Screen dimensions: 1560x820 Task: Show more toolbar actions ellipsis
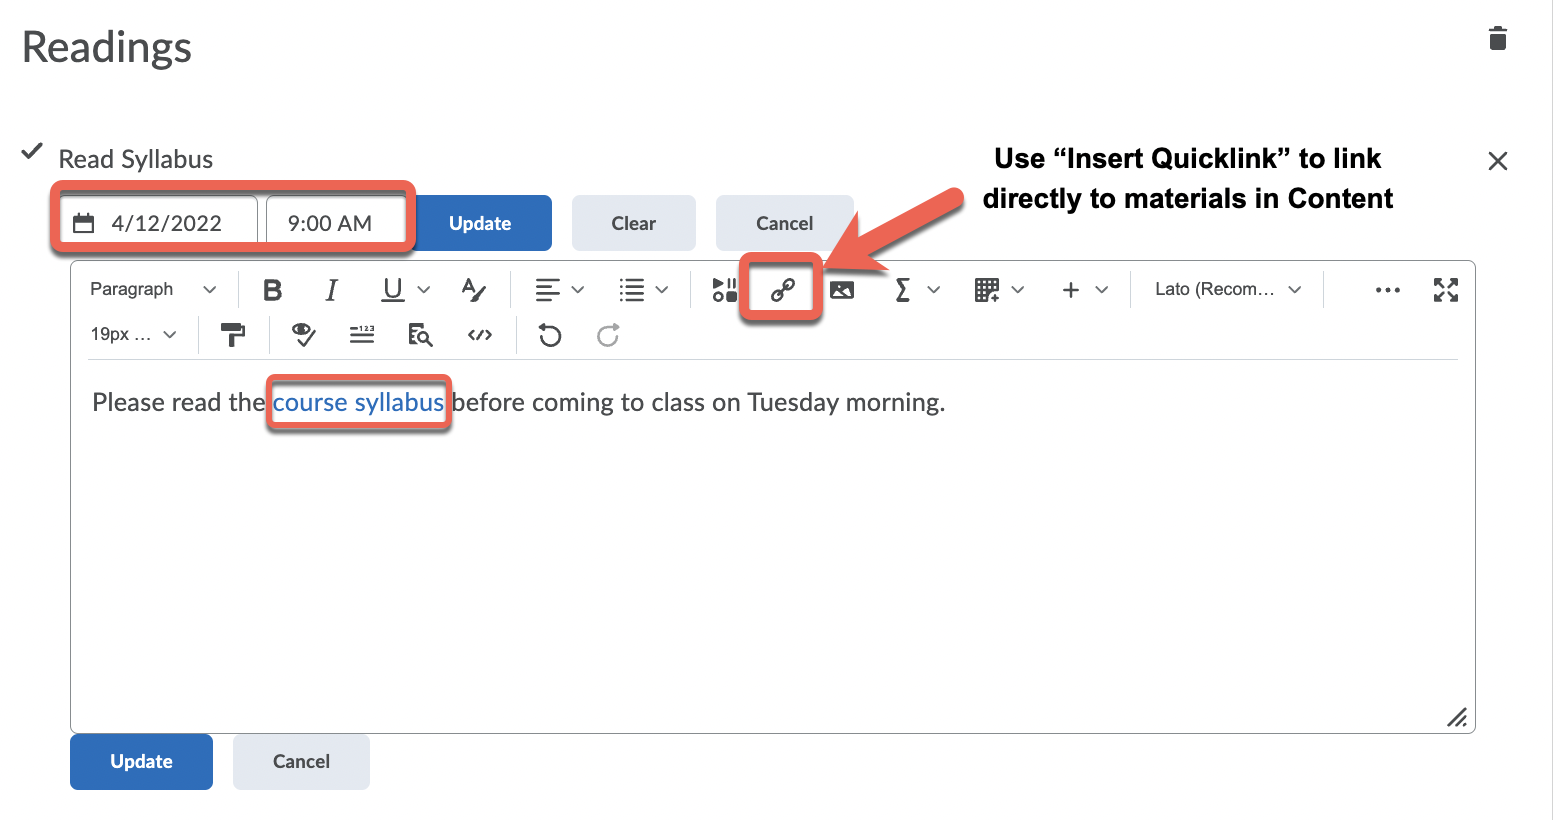[1388, 290]
